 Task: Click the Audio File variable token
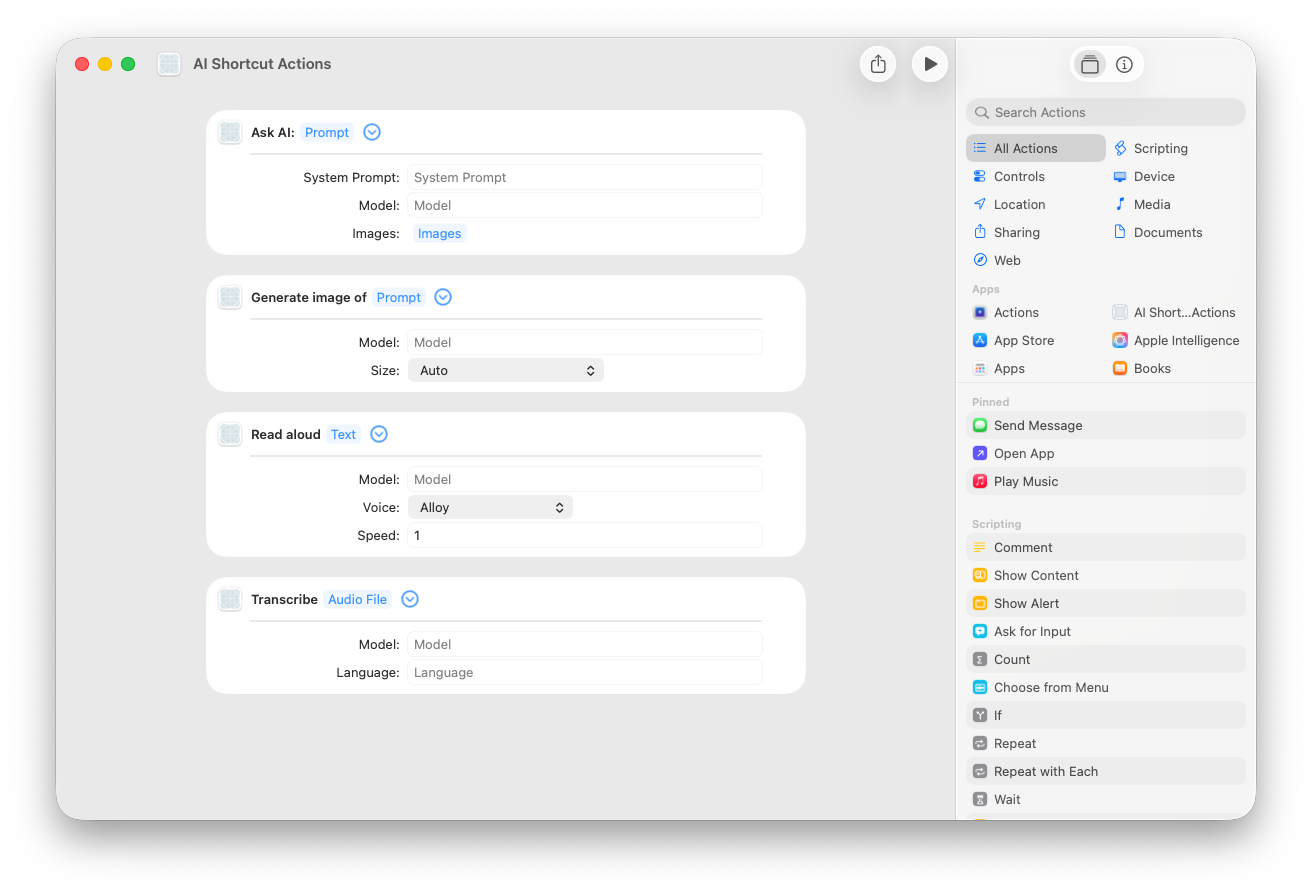(357, 600)
